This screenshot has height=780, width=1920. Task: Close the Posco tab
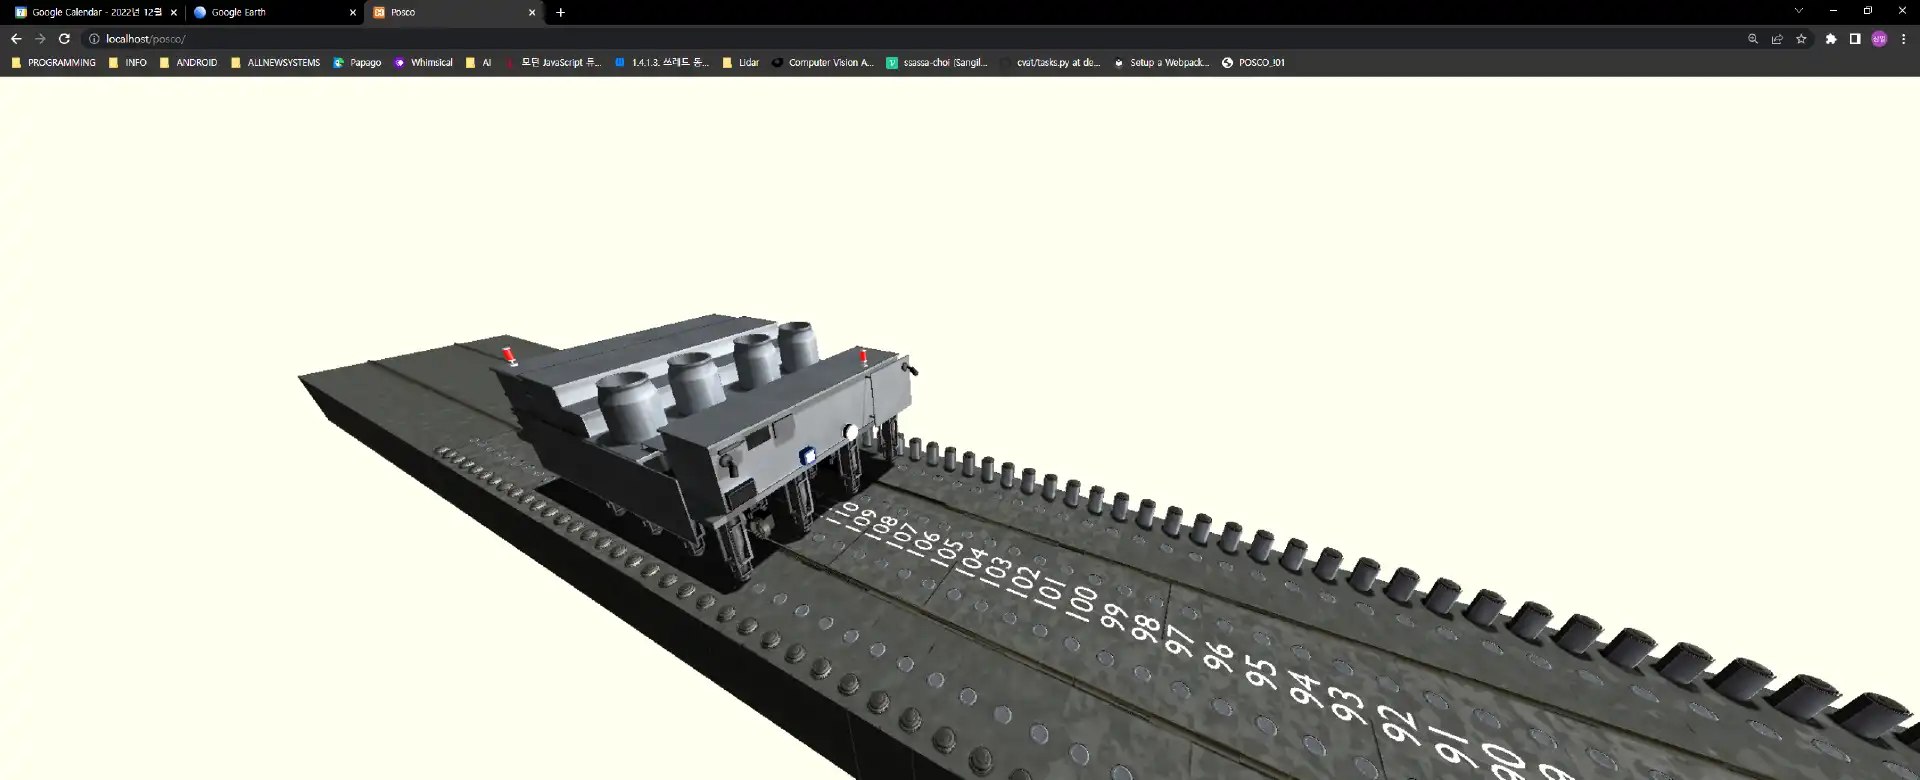pyautogui.click(x=532, y=13)
